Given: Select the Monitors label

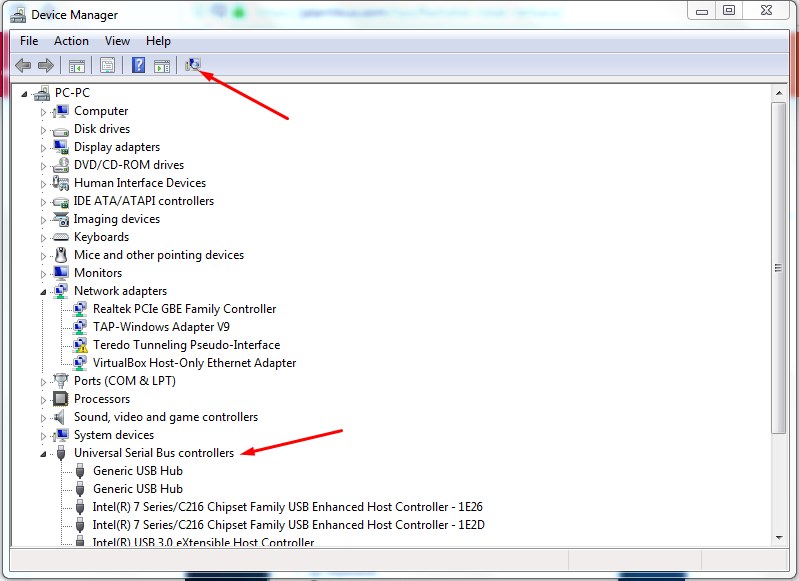Looking at the screenshot, I should [x=98, y=273].
